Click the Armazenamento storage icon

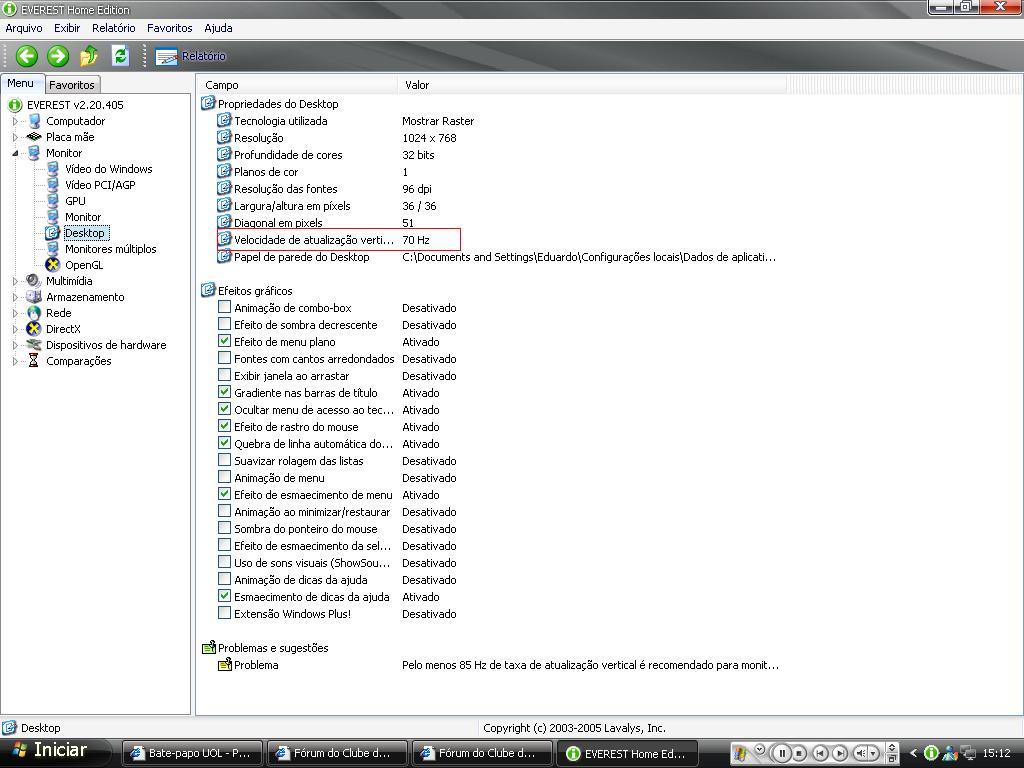tap(34, 297)
